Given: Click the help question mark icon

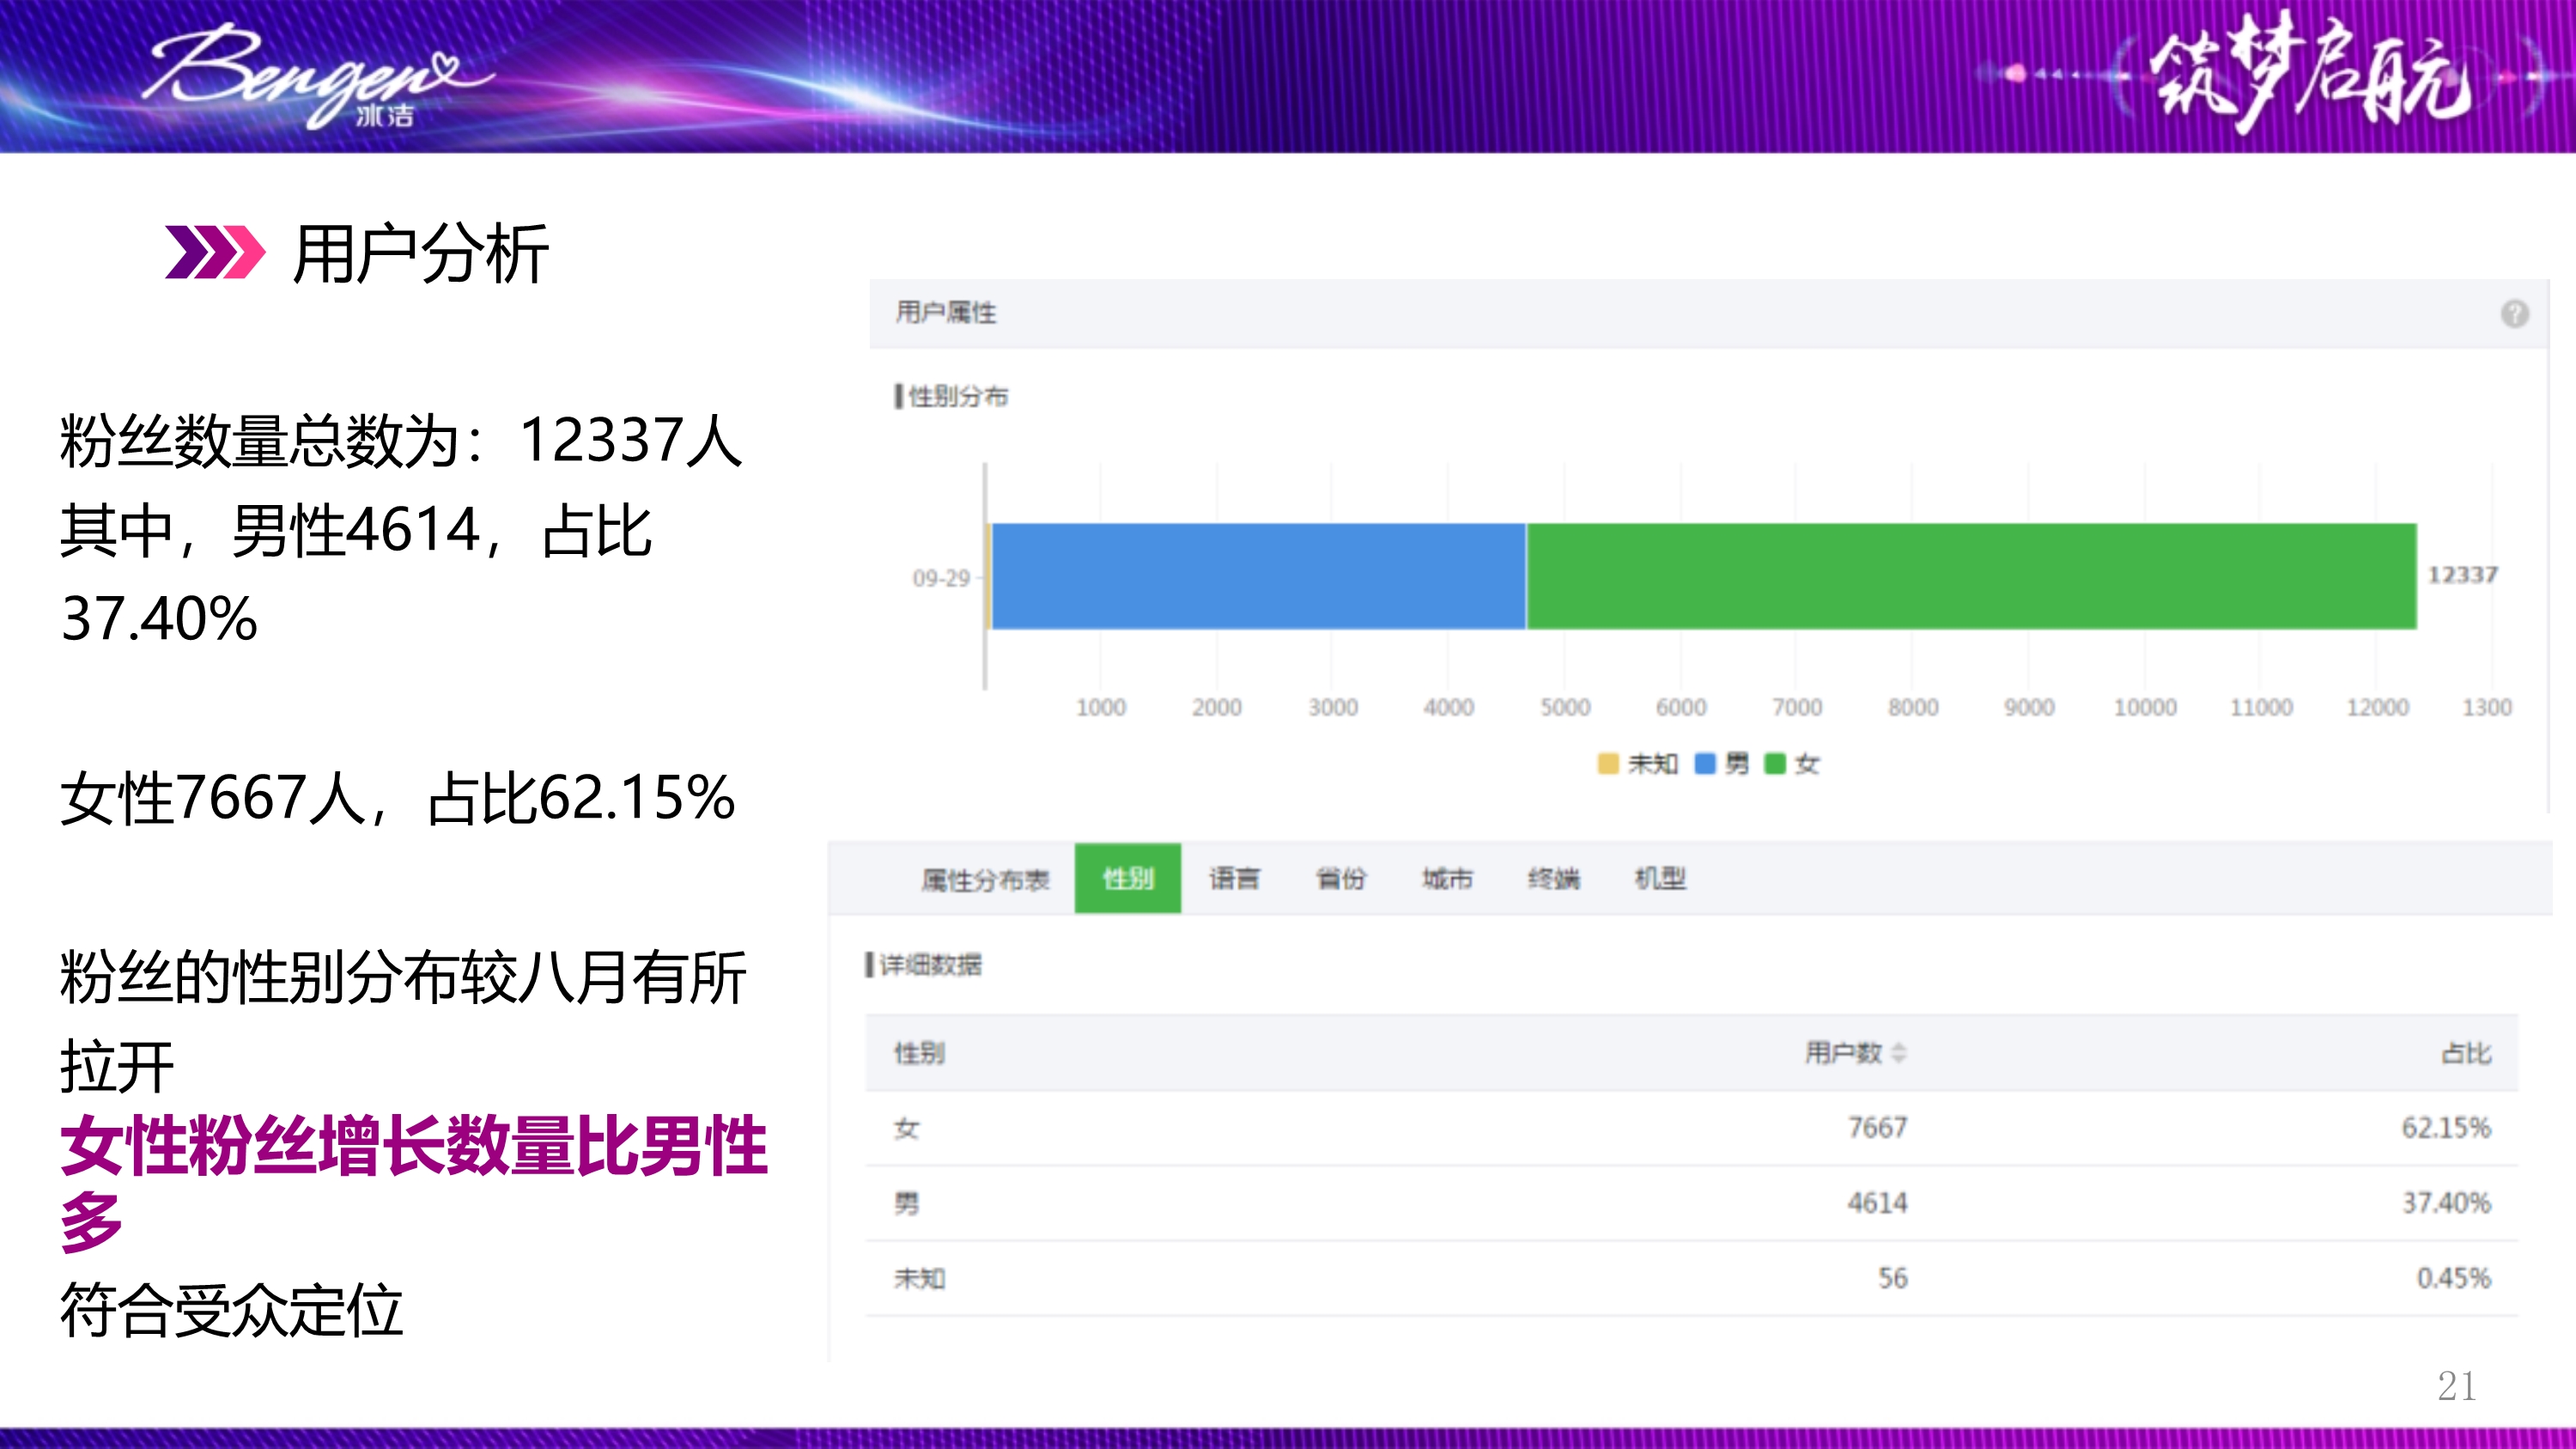Looking at the screenshot, I should [x=2514, y=314].
